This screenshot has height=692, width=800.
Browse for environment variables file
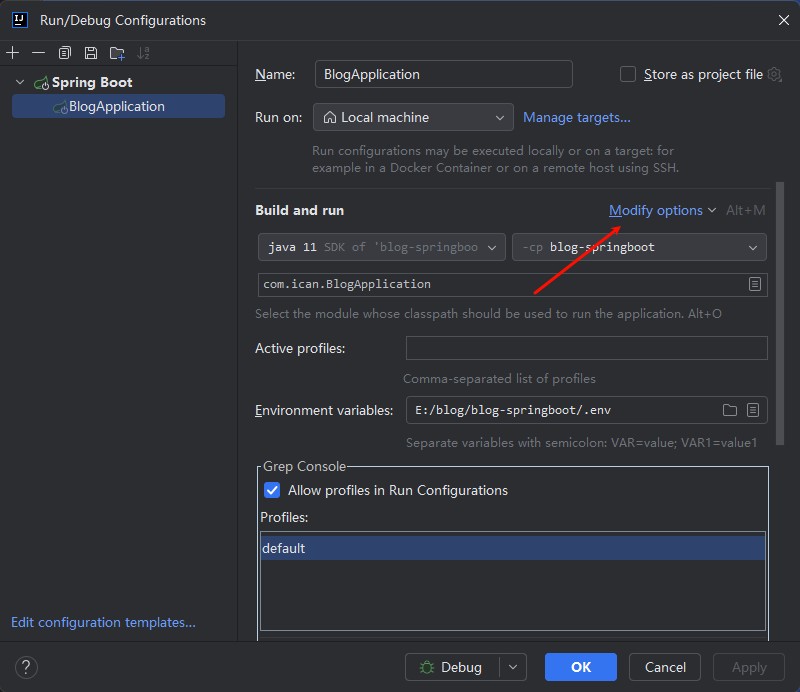click(x=730, y=410)
